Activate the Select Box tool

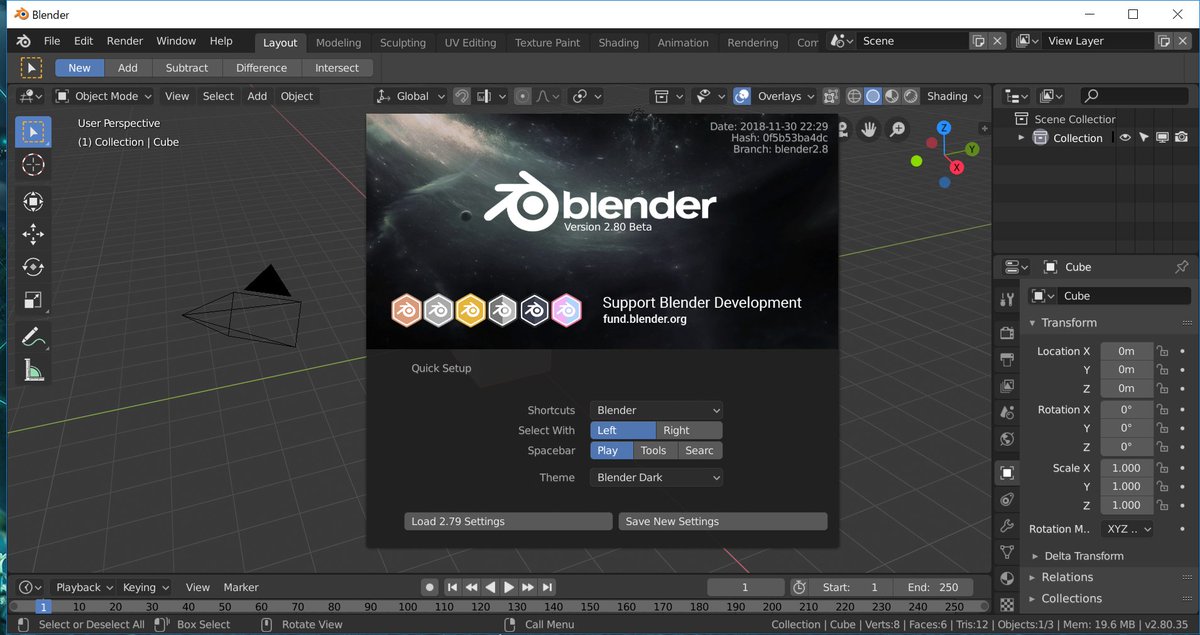[33, 131]
